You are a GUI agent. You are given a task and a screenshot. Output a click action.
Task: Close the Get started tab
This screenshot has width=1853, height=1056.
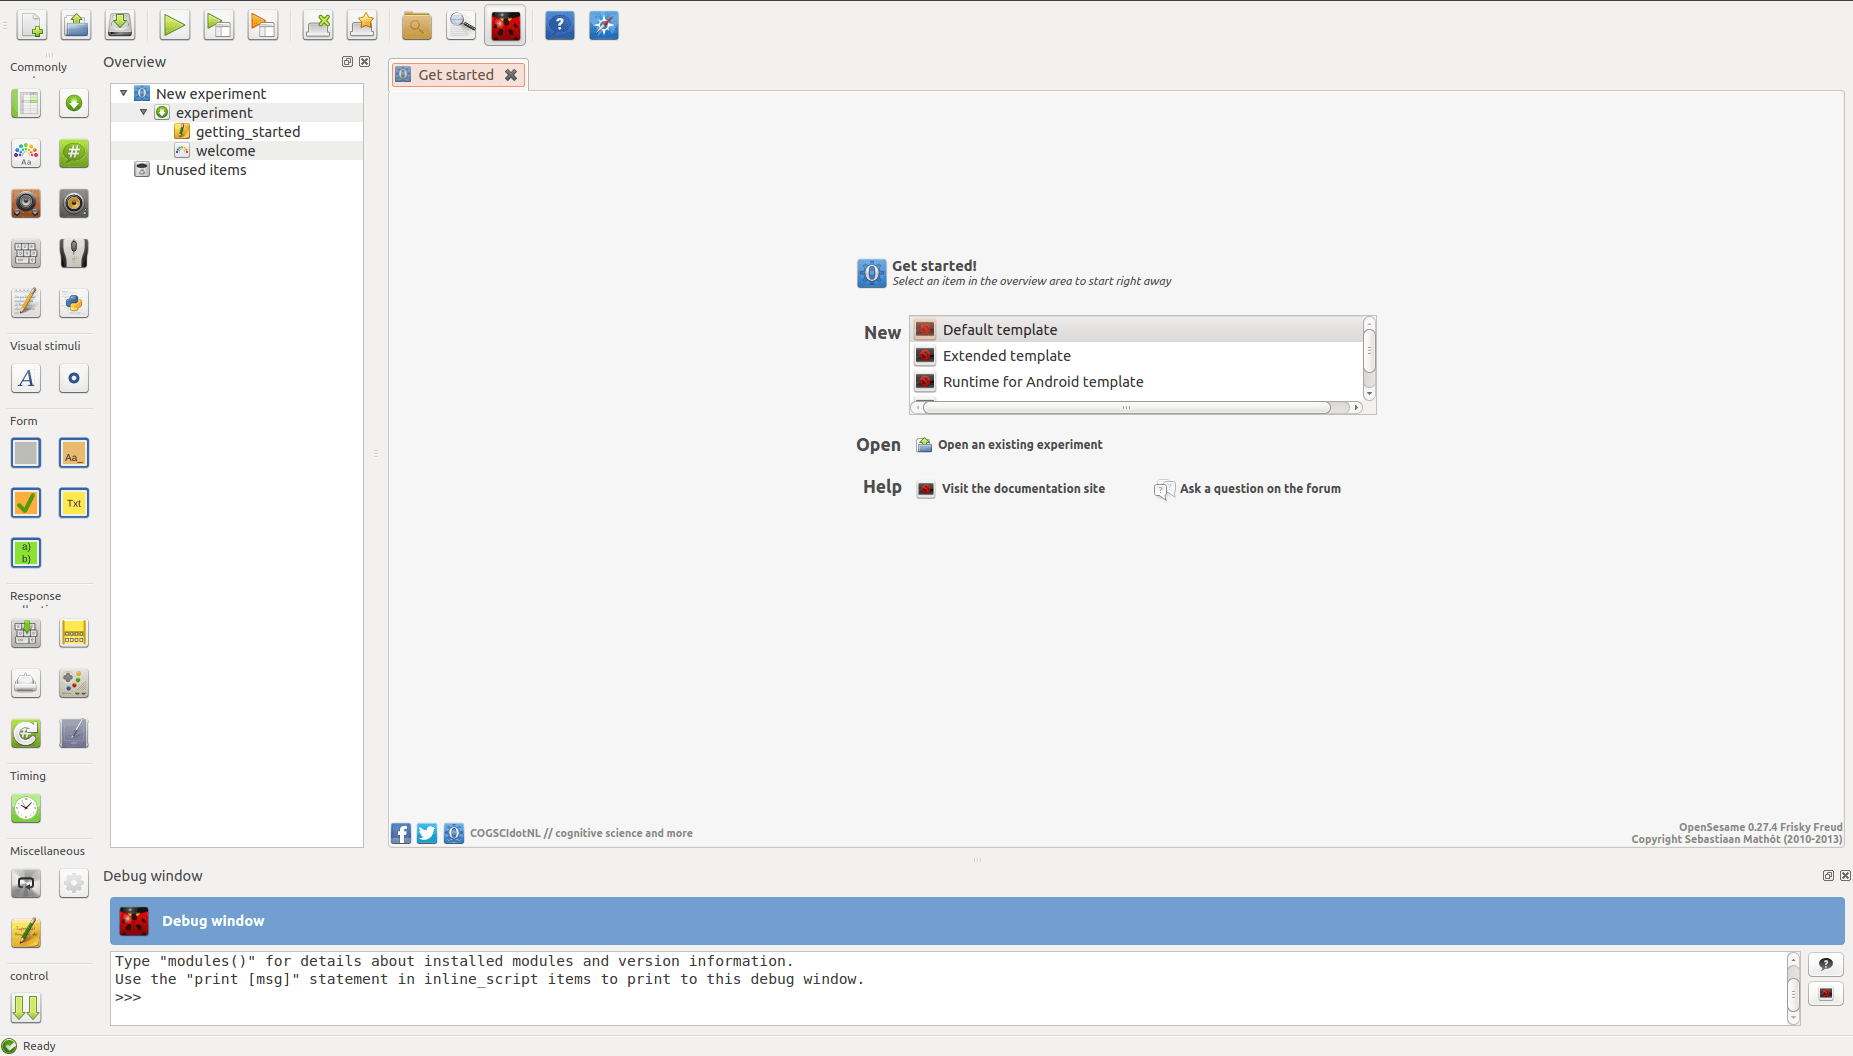pyautogui.click(x=511, y=75)
